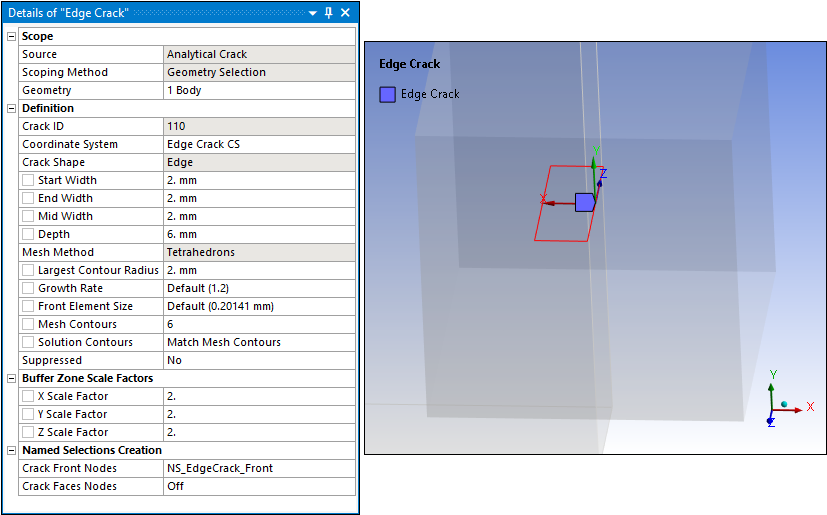Screen dimensions: 827x515
Task: Select the Scoping Method Geometry Selection cell
Action: [259, 72]
